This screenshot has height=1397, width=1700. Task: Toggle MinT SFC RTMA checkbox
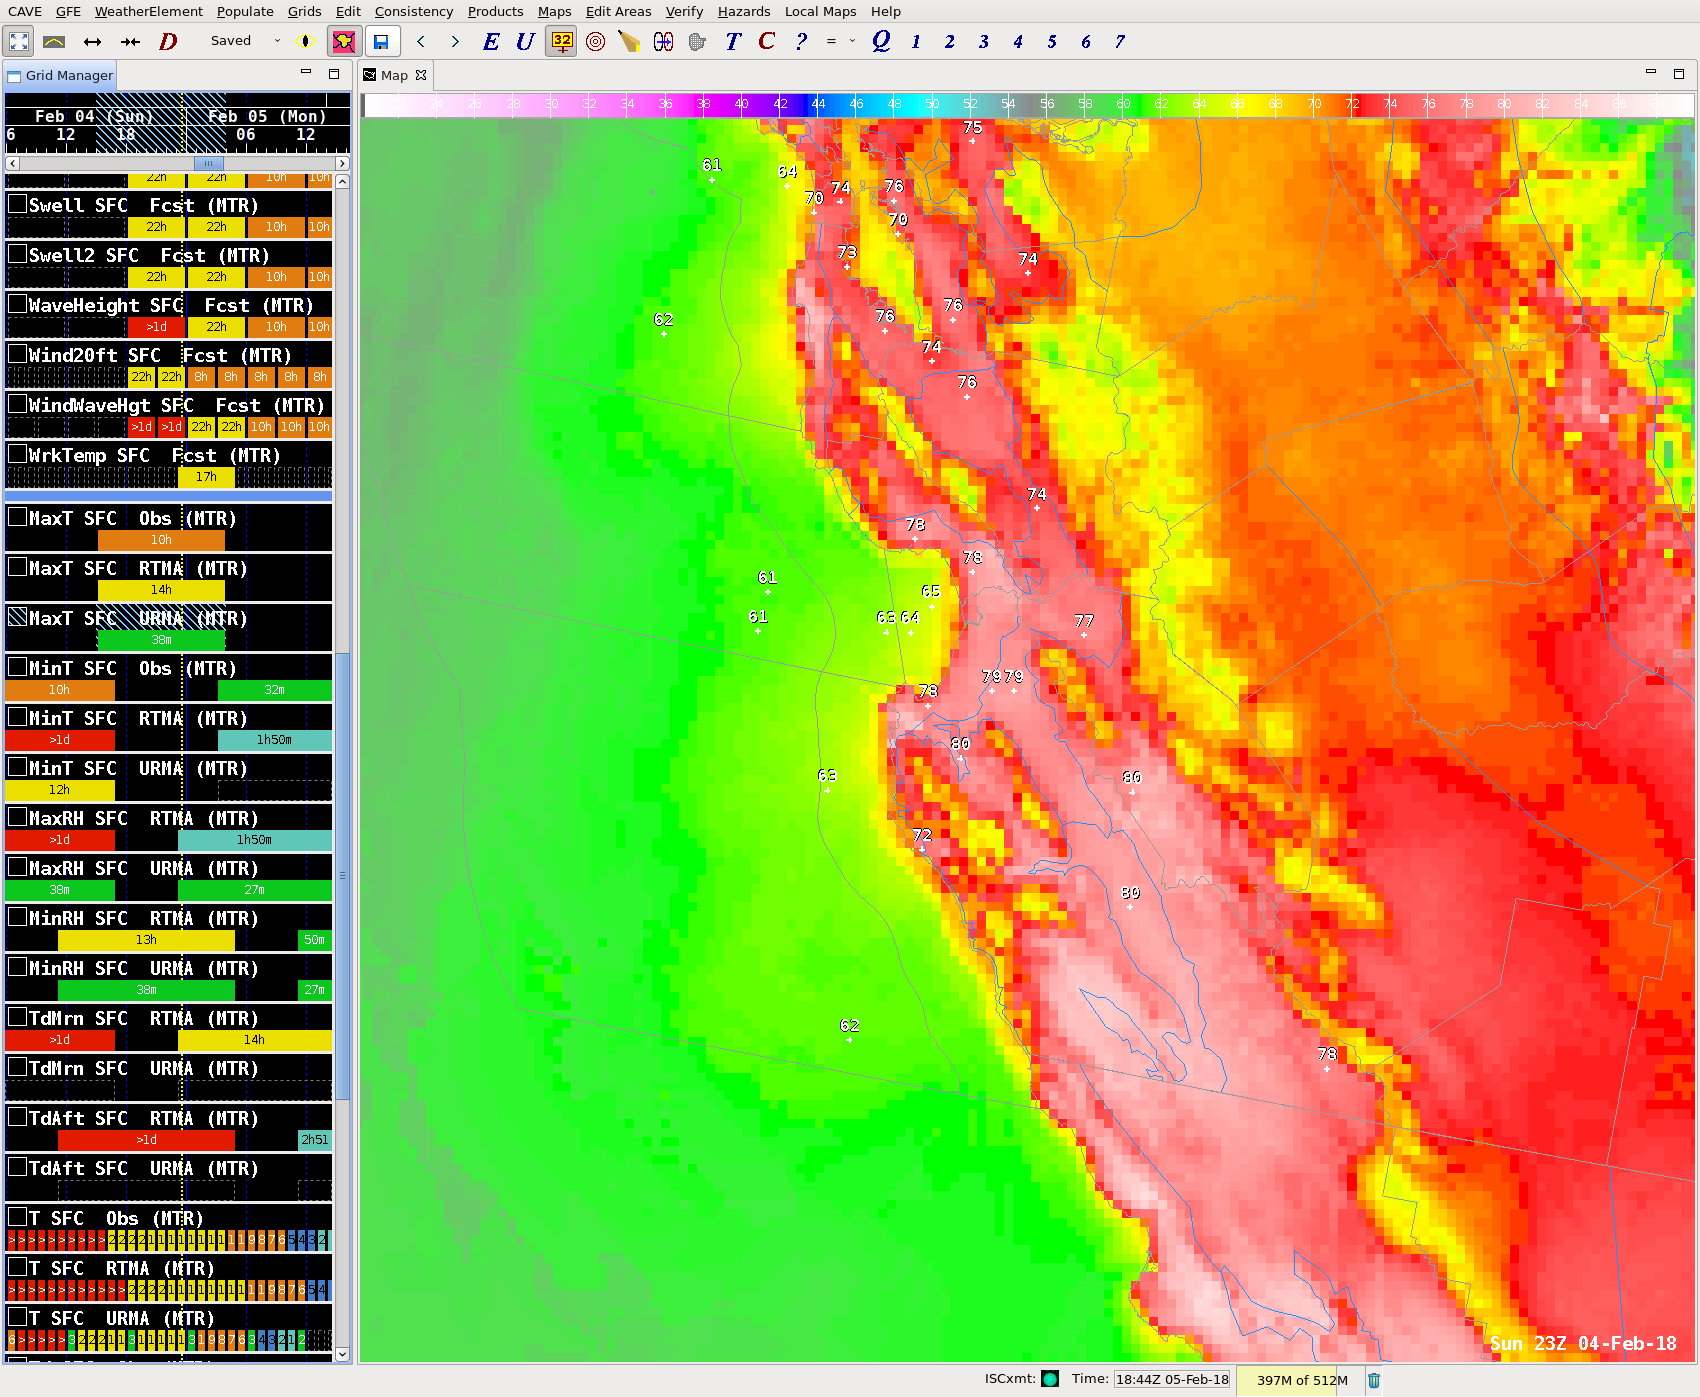click(x=17, y=716)
